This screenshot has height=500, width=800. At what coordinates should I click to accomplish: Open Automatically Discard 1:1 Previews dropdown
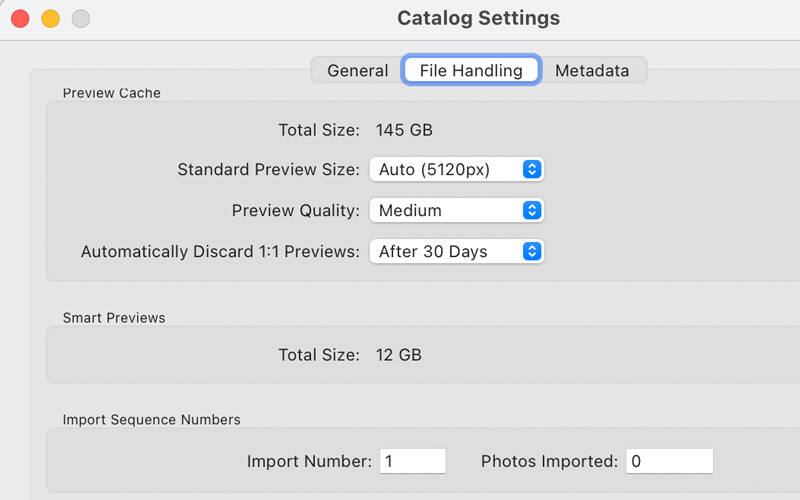[x=456, y=252]
